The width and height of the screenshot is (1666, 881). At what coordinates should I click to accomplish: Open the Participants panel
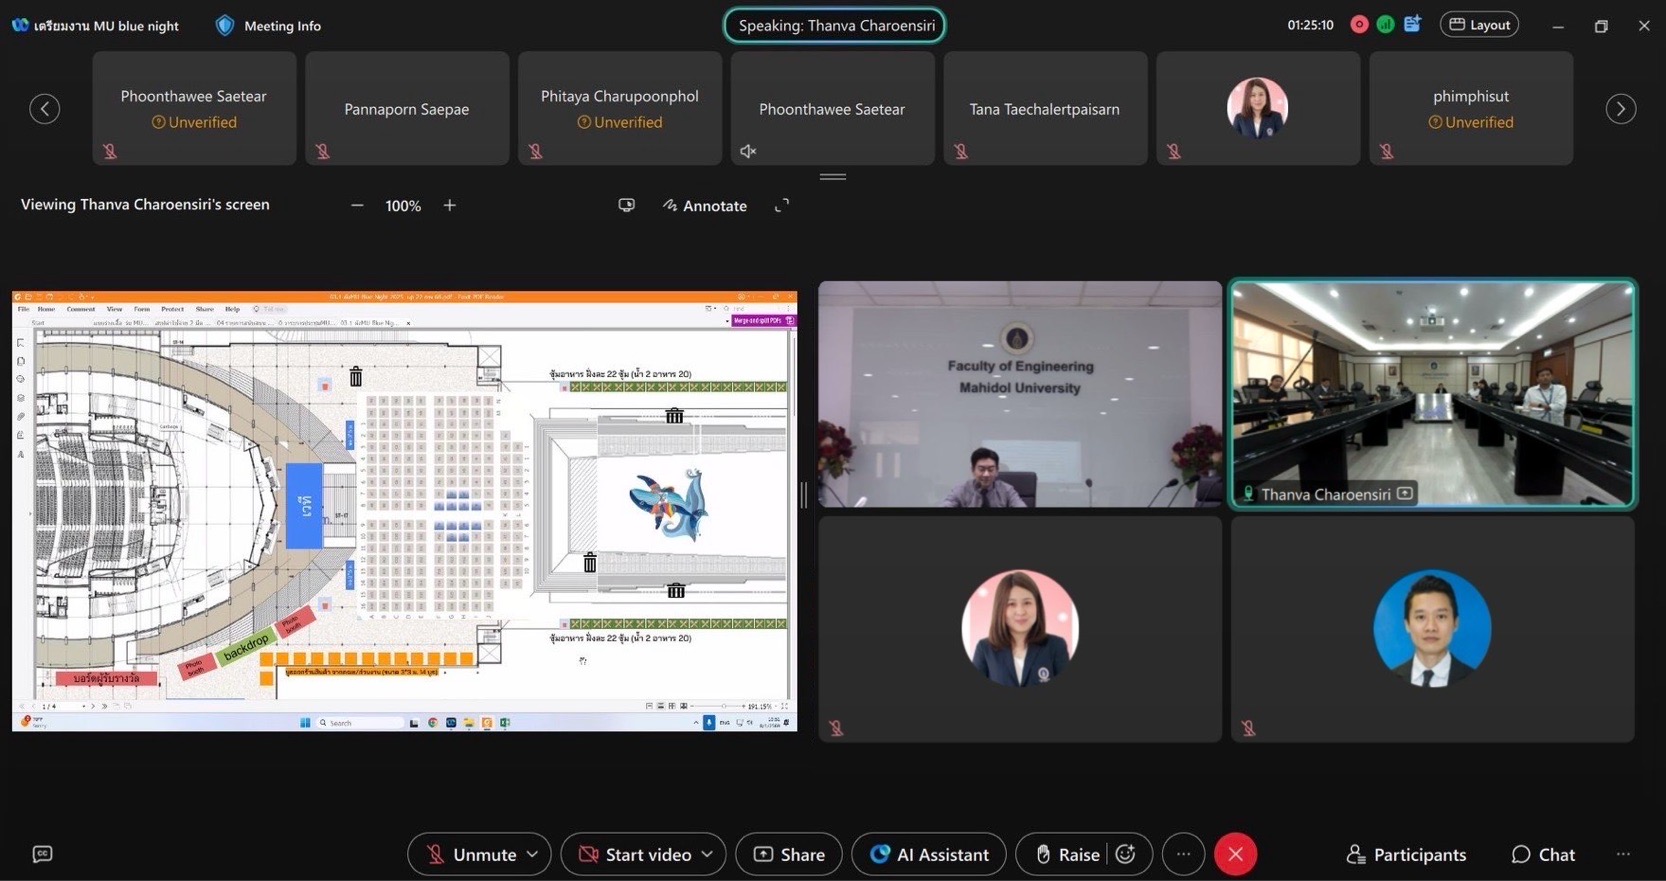(x=1406, y=854)
